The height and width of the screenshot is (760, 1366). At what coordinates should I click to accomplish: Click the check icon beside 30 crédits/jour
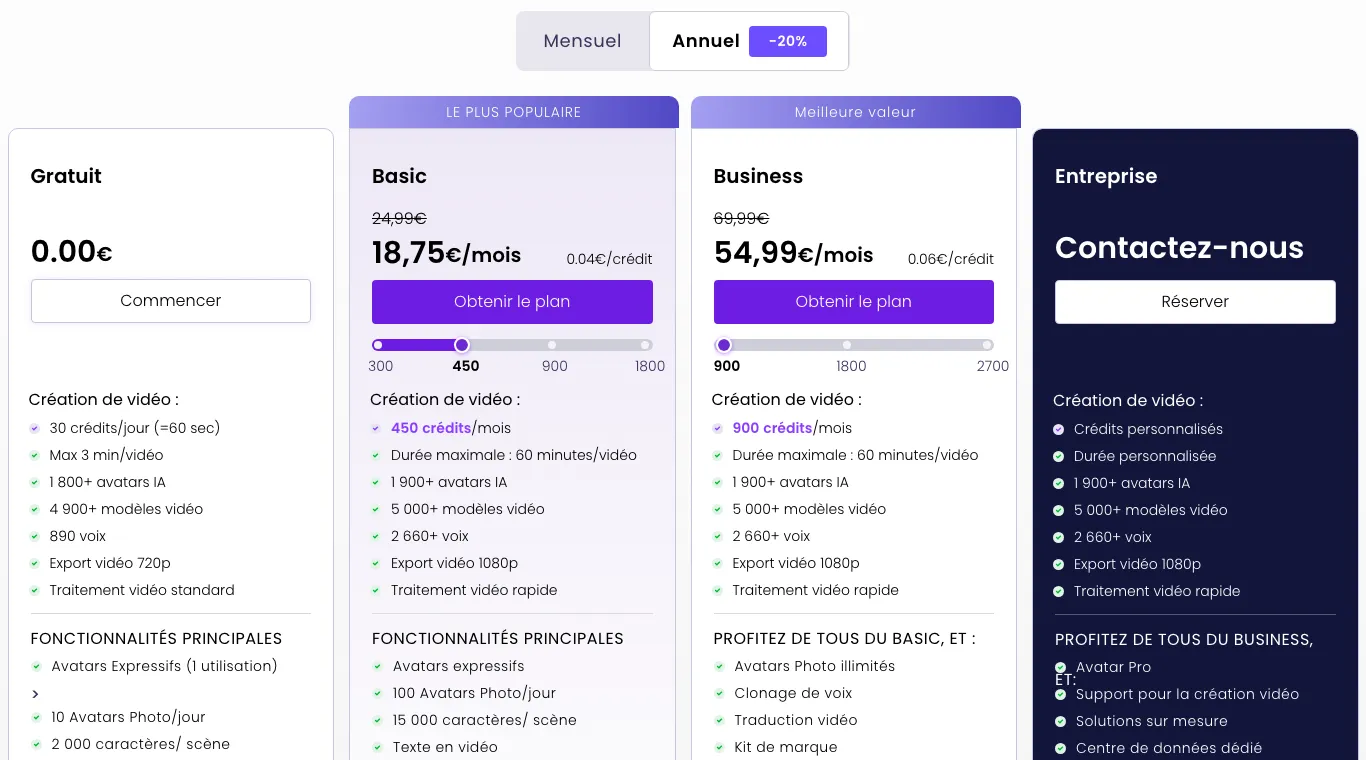click(36, 428)
